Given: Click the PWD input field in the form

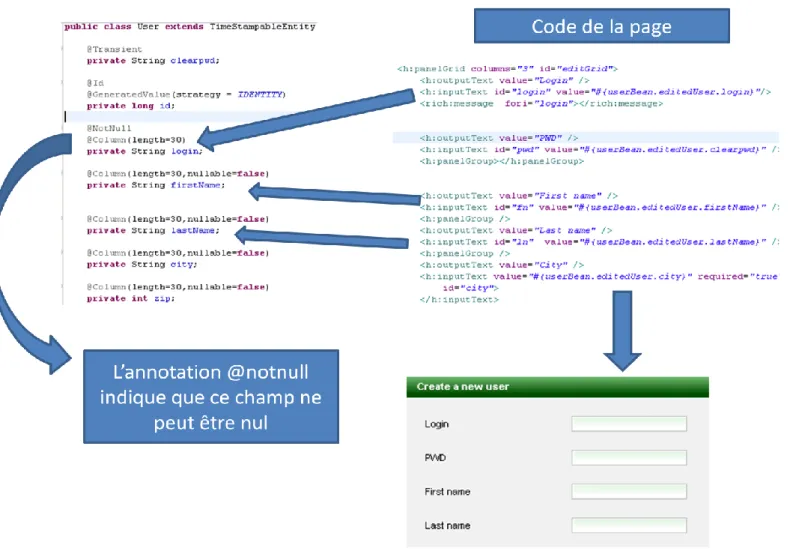Looking at the screenshot, I should tap(629, 457).
